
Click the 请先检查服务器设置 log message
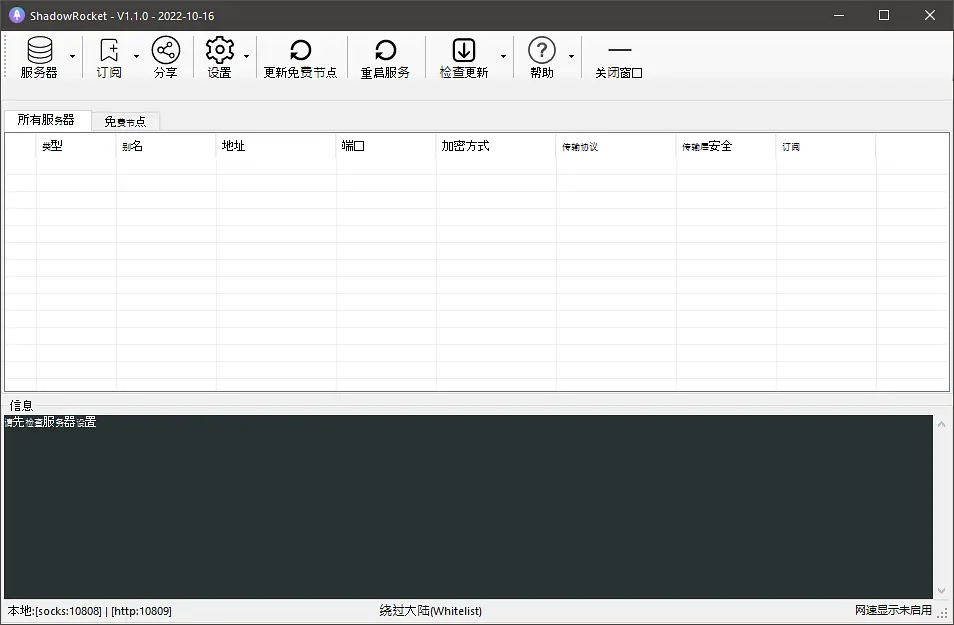[50, 422]
